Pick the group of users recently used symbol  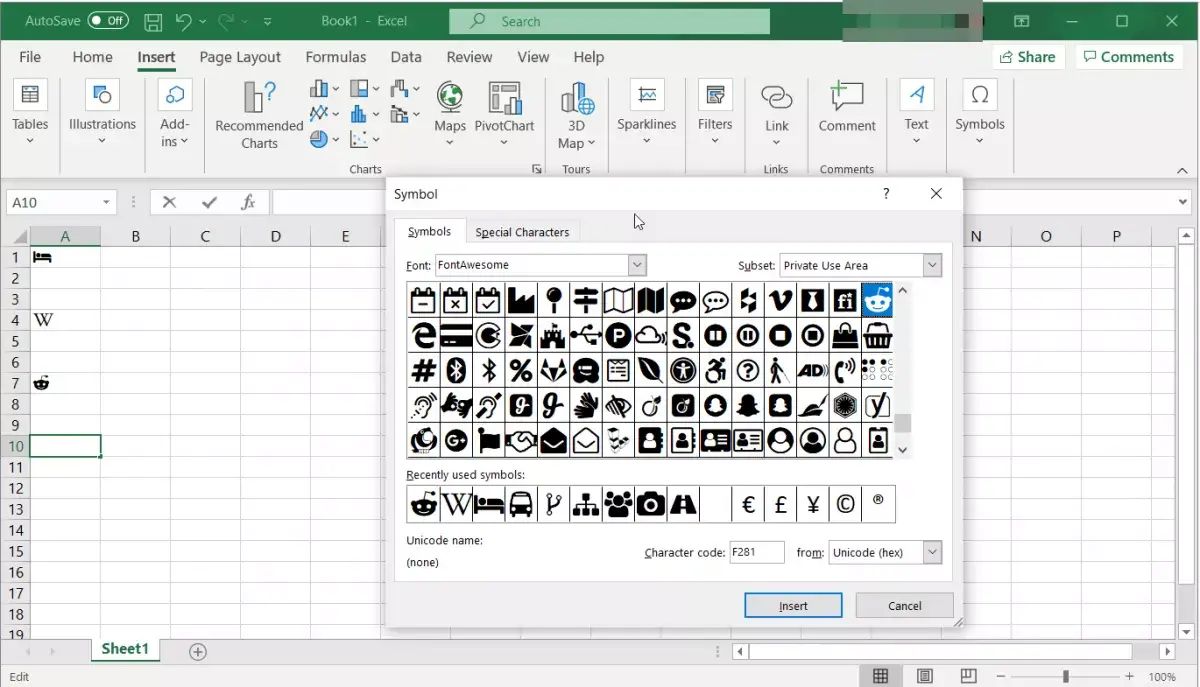click(x=618, y=505)
